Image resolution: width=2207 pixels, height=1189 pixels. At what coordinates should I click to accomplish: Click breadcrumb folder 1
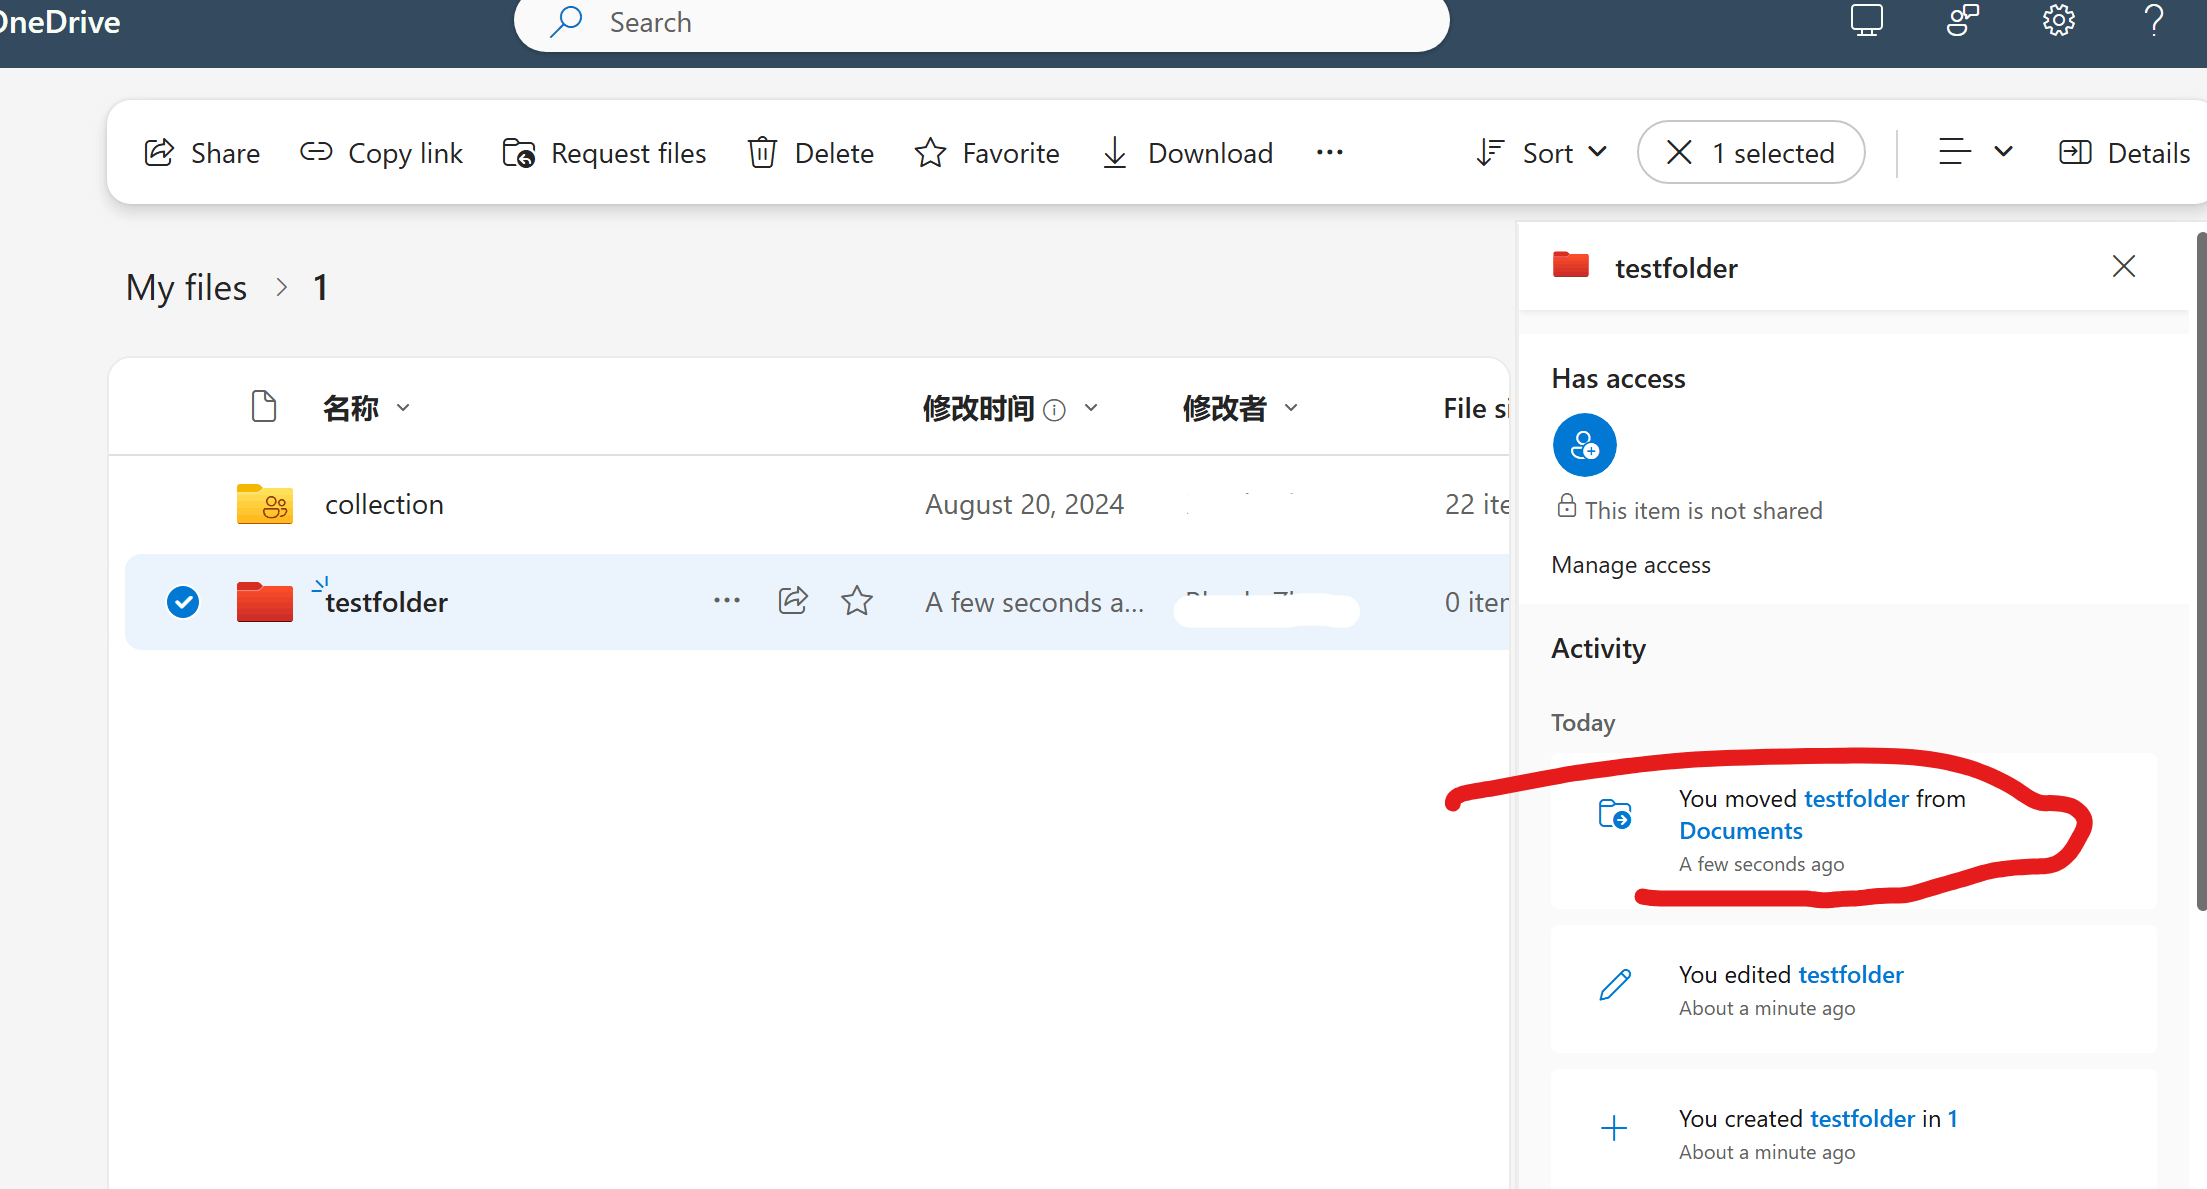(320, 288)
